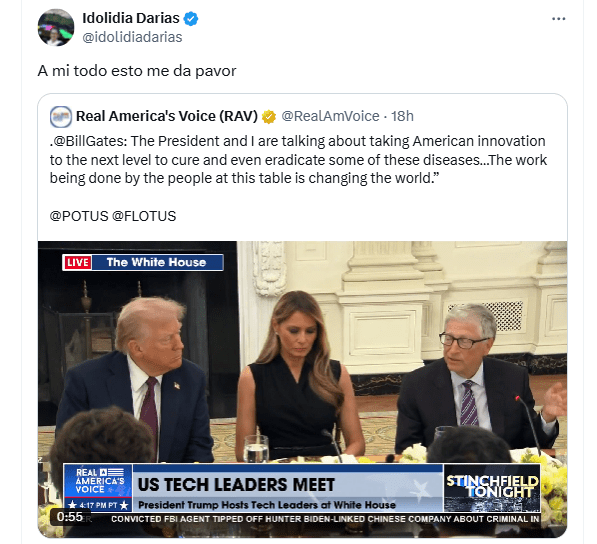This screenshot has height=544, width=597.
Task: Open Idolidia Darias display name
Action: pos(131,18)
